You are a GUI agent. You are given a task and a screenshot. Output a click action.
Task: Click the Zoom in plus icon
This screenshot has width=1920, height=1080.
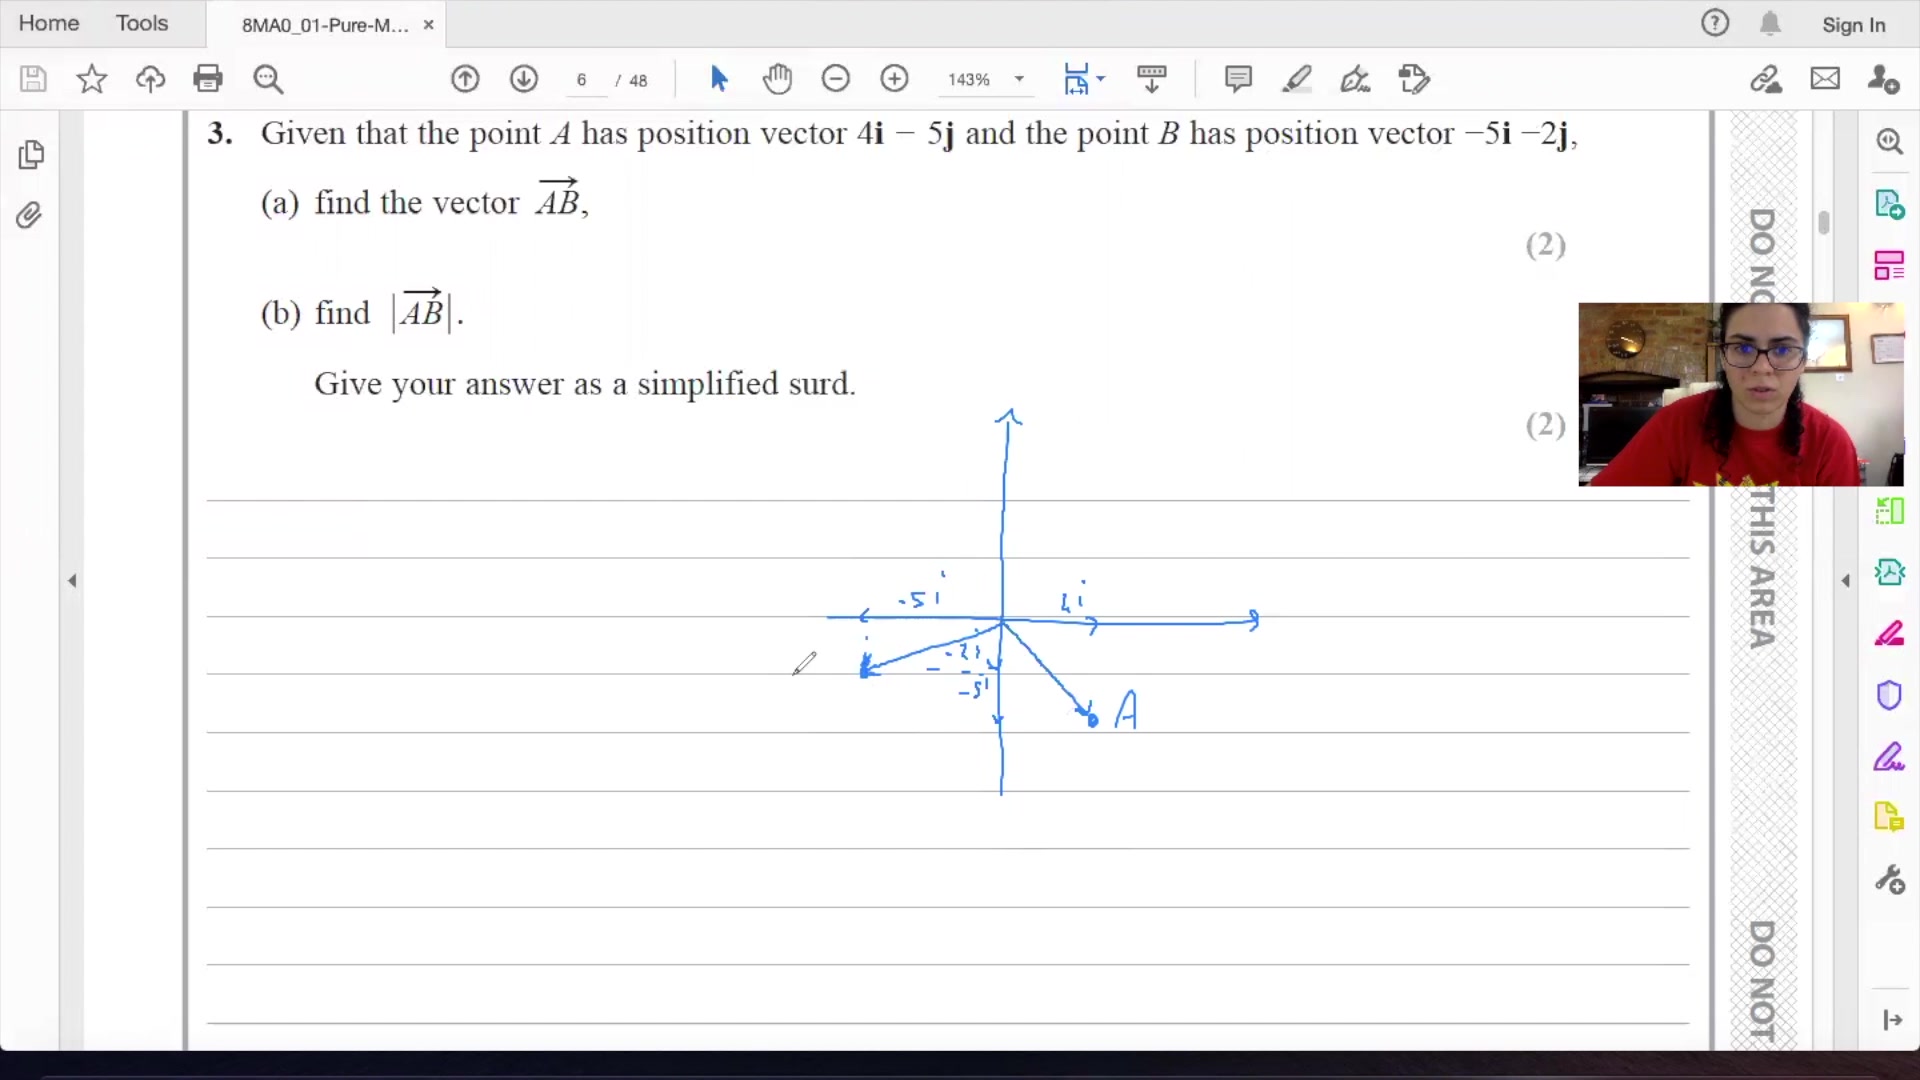point(894,78)
